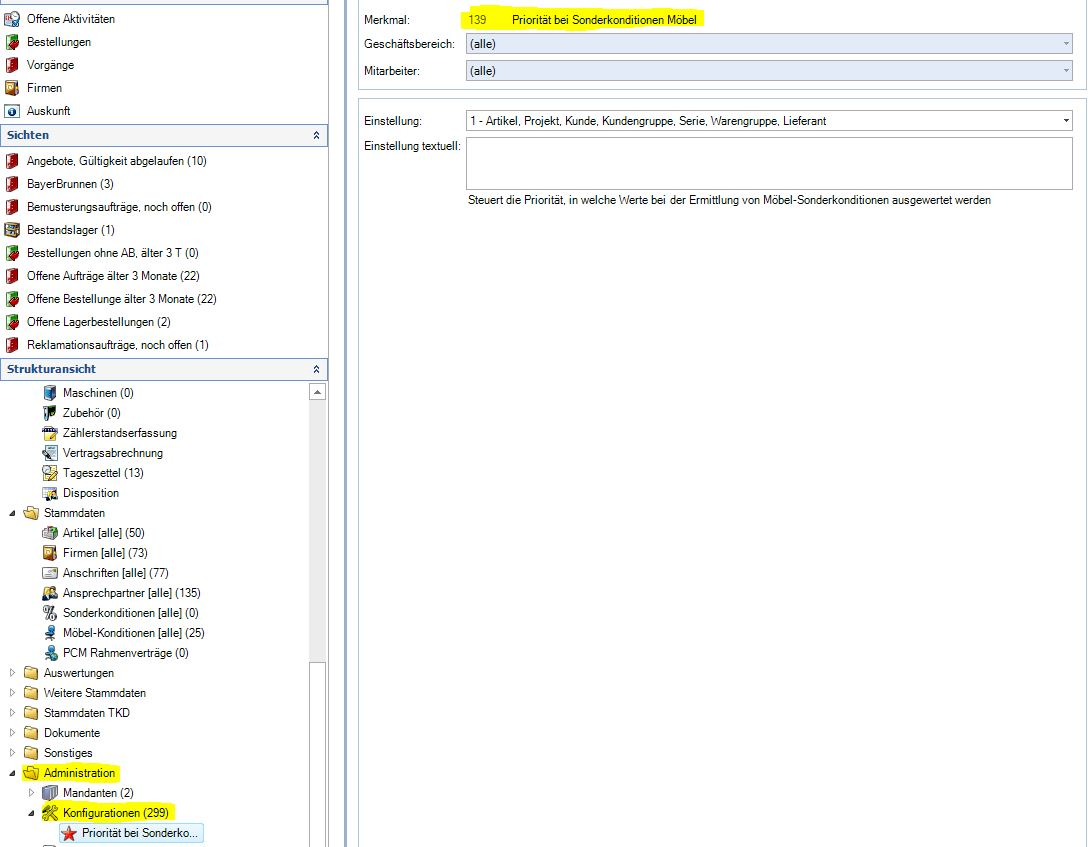Click into the Einstellung textuell field
This screenshot has width=1088, height=847.
point(768,163)
